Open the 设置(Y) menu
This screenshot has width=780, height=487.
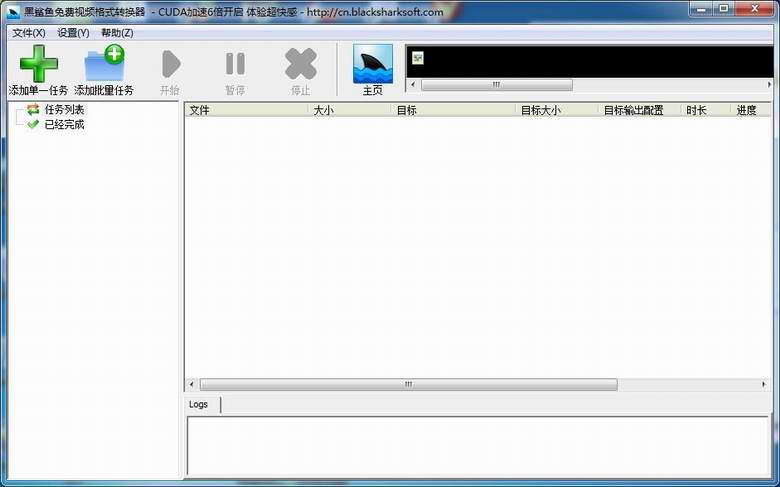74,33
